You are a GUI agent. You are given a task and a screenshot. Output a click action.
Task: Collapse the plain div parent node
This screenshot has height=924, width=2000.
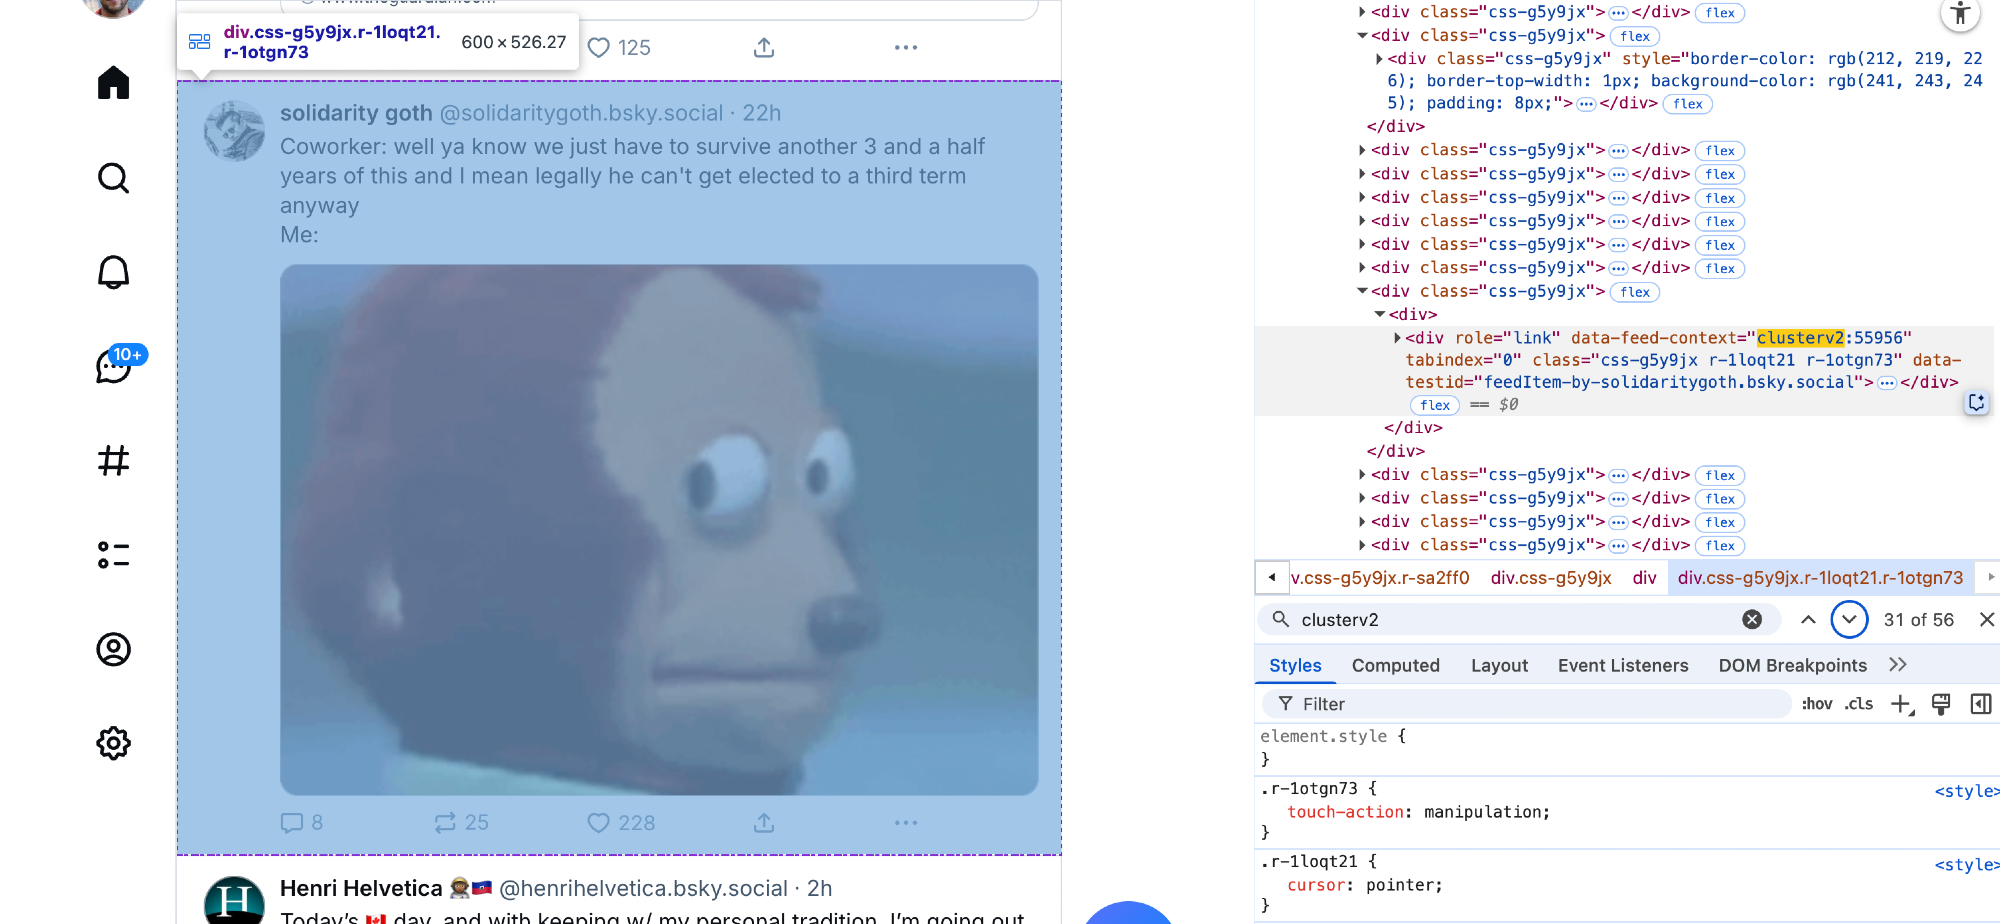tap(1380, 315)
